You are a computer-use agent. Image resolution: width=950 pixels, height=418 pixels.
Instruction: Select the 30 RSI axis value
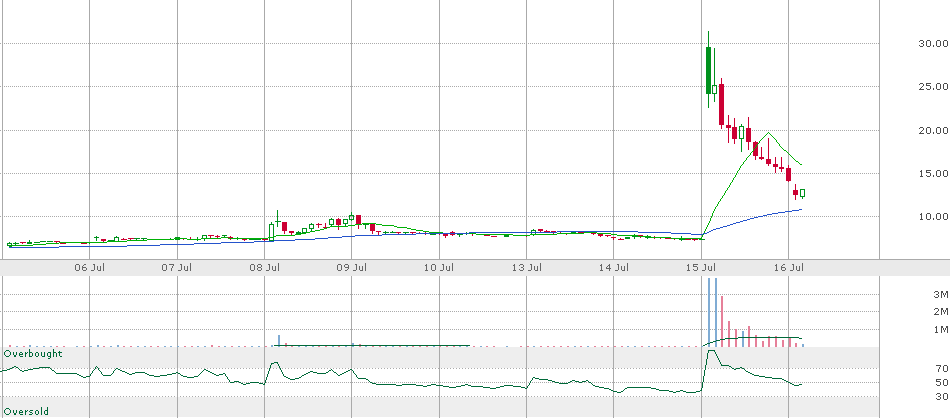point(942,397)
